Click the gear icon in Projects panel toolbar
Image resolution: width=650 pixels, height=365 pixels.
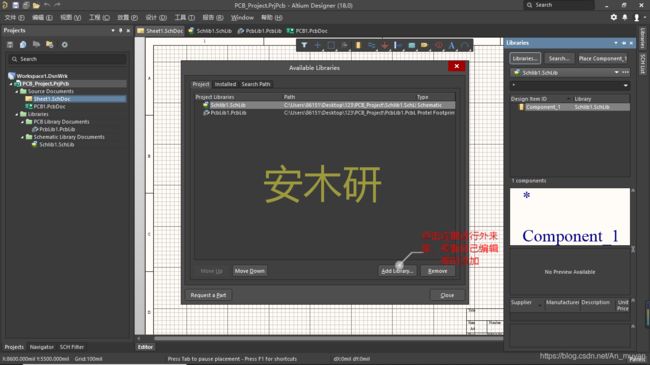click(x=65, y=44)
